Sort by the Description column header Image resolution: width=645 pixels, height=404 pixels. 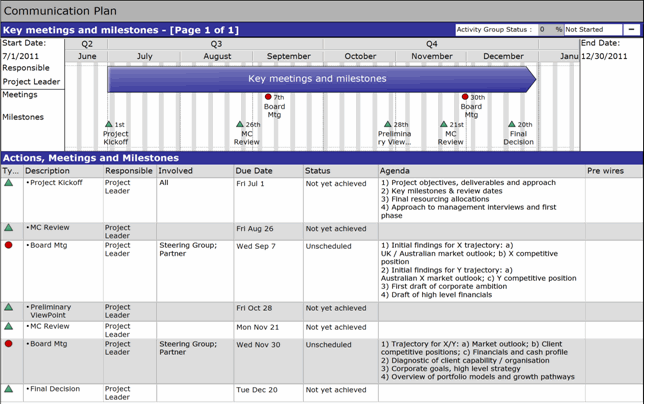point(63,171)
